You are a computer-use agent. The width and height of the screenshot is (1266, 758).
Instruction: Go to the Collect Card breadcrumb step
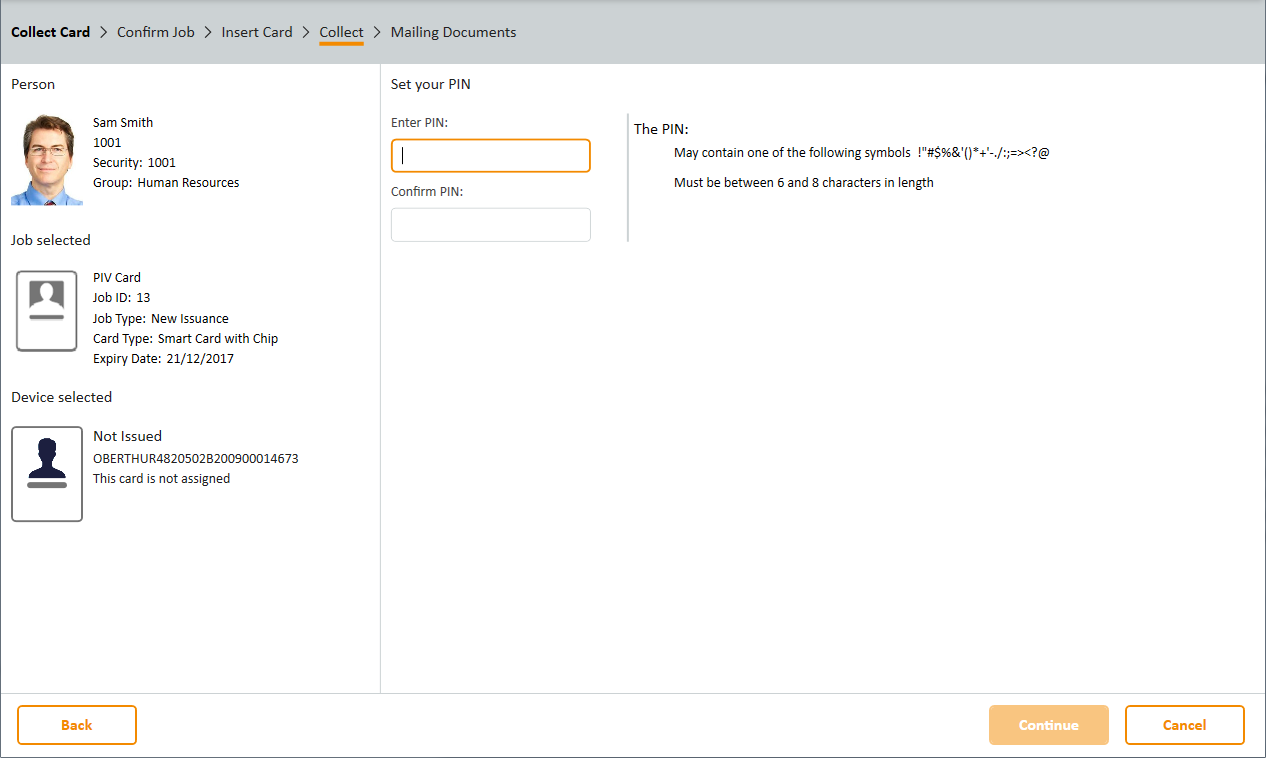tap(51, 32)
